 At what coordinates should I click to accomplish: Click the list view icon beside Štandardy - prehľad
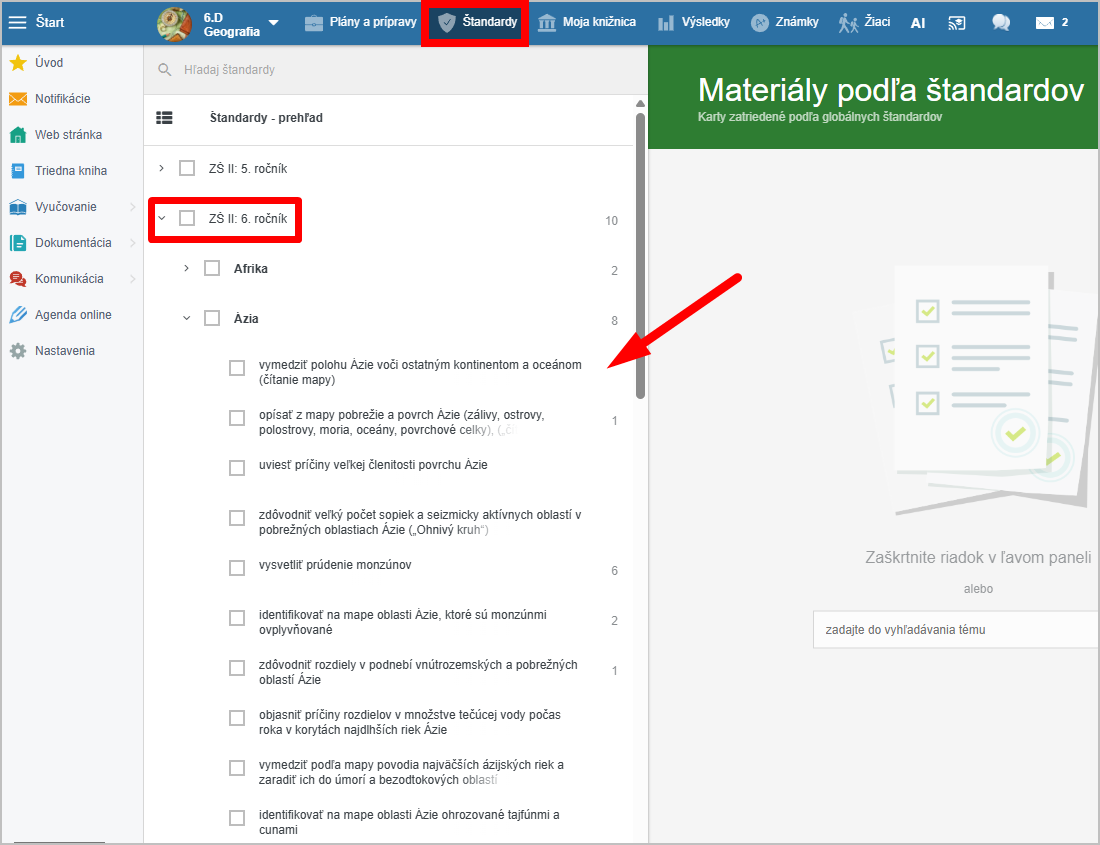165,118
